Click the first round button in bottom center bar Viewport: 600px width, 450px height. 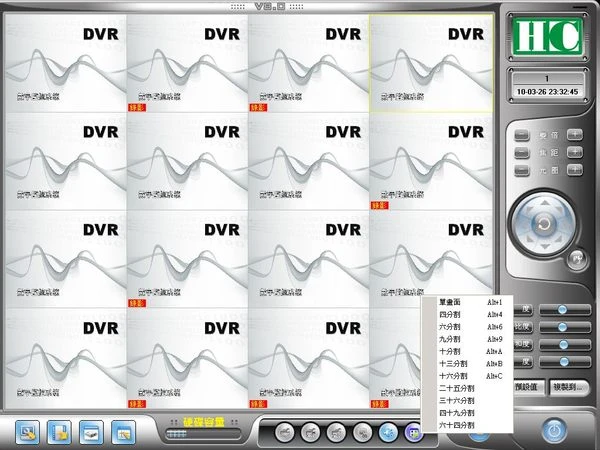pos(284,433)
